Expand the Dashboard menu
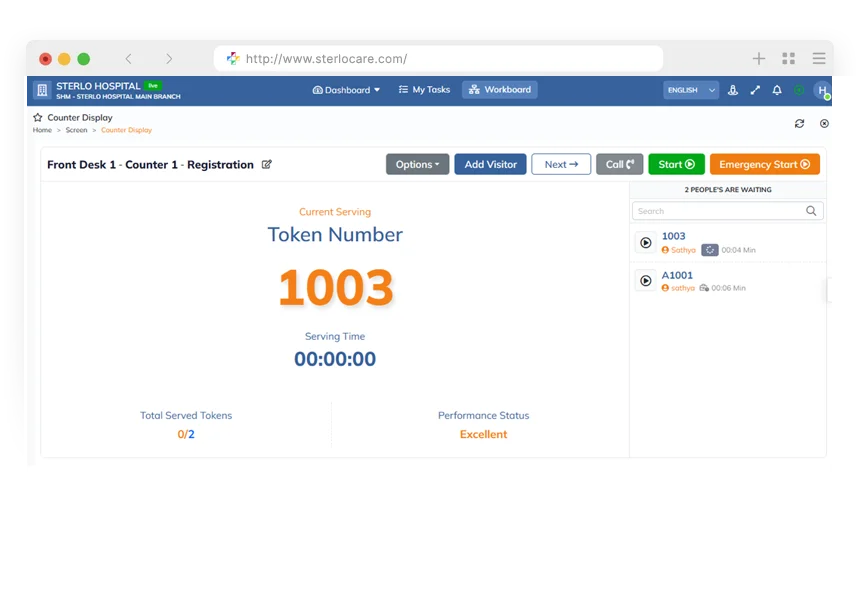Screen dimensions: 858x606 [346, 90]
